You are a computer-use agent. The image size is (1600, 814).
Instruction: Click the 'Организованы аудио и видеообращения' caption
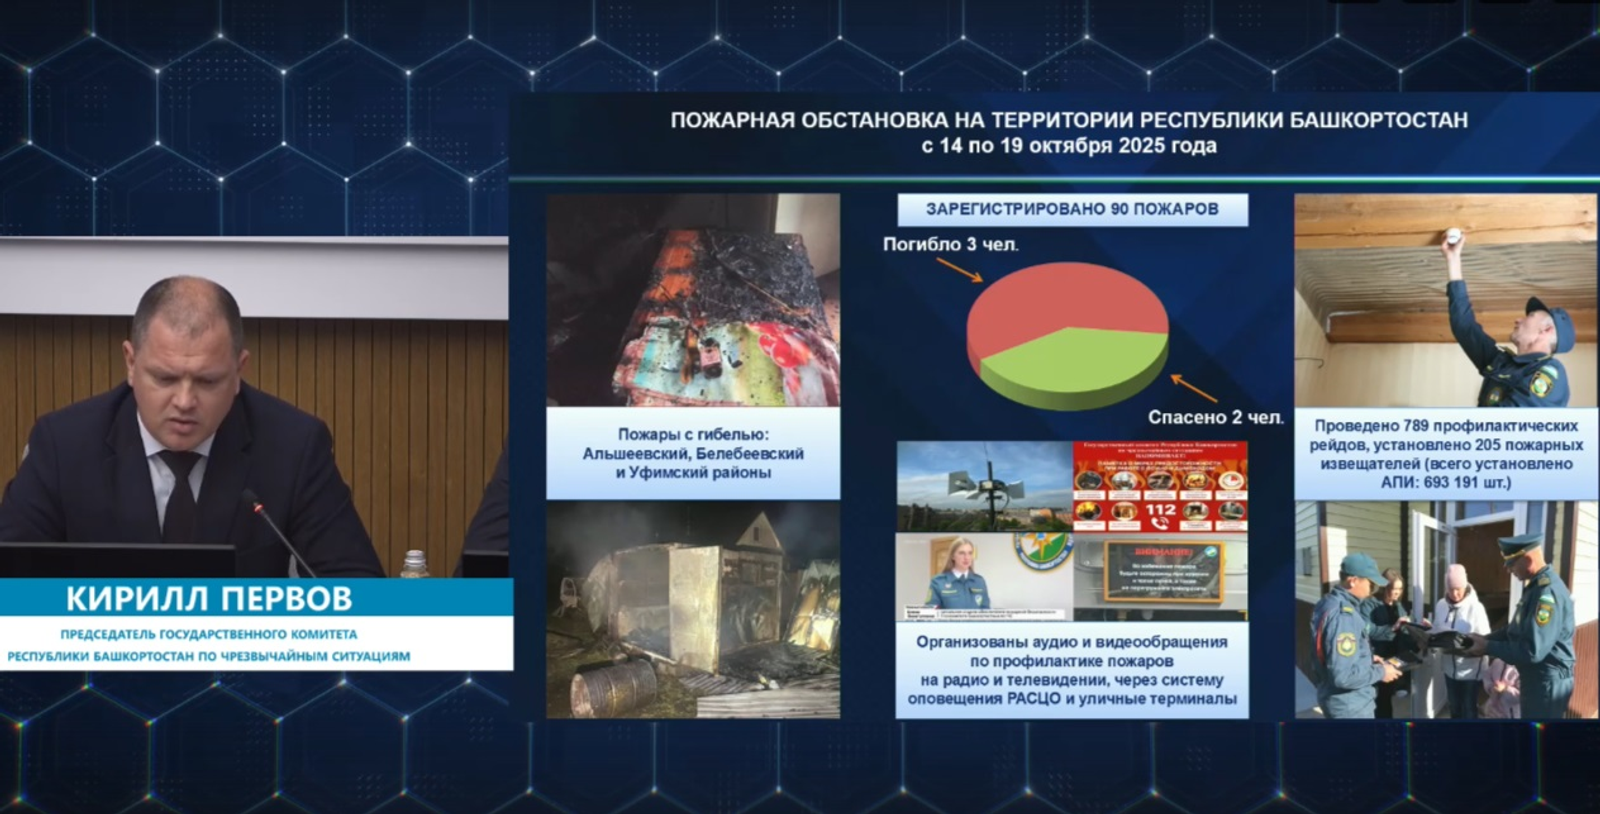coord(1071,670)
